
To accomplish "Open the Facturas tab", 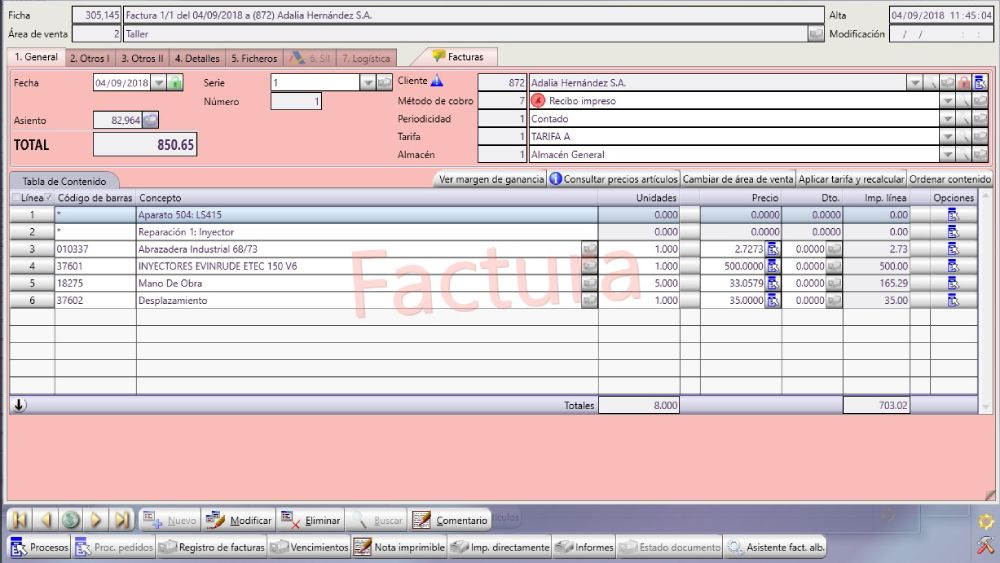I will (x=458, y=57).
